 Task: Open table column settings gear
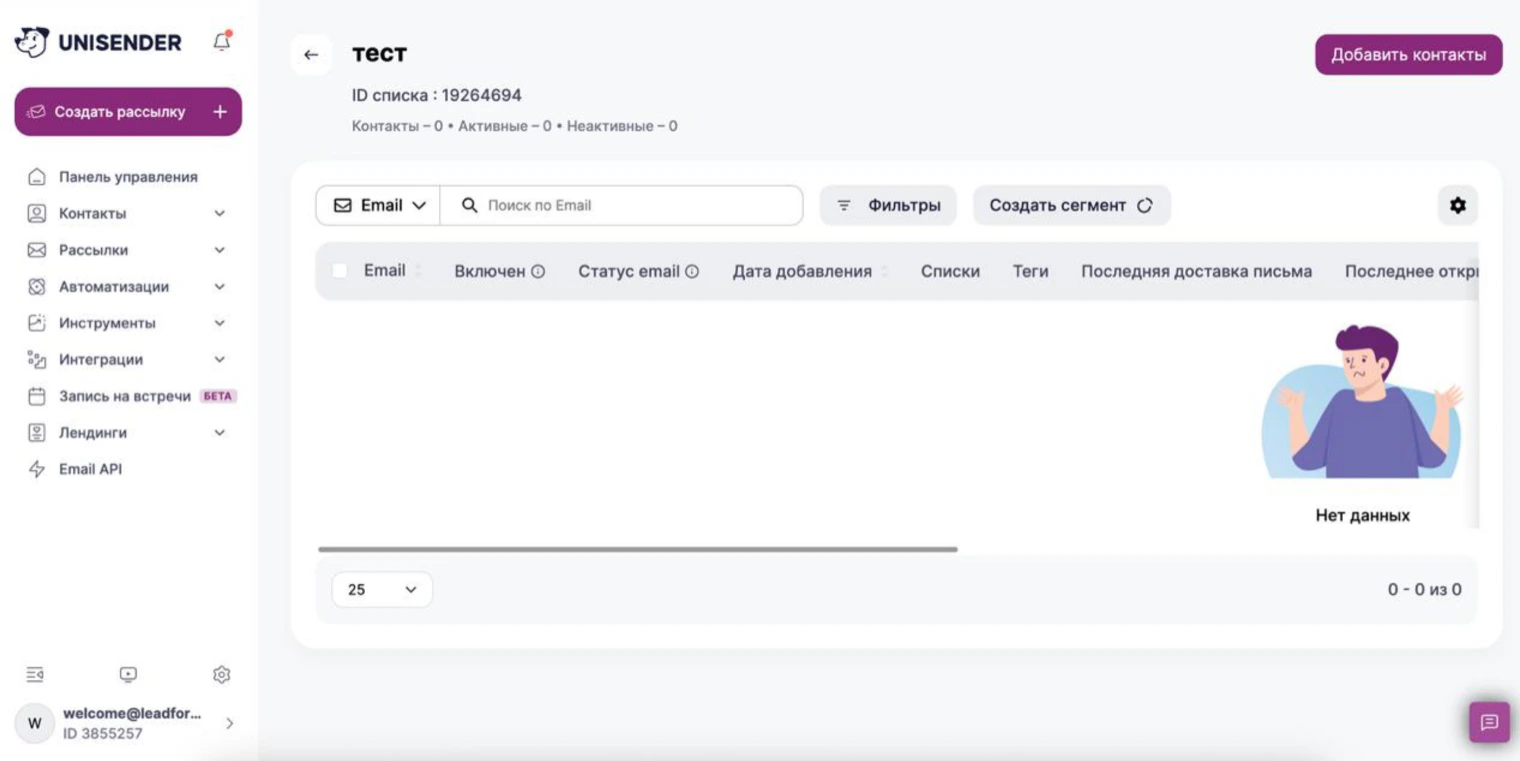[x=1457, y=205]
